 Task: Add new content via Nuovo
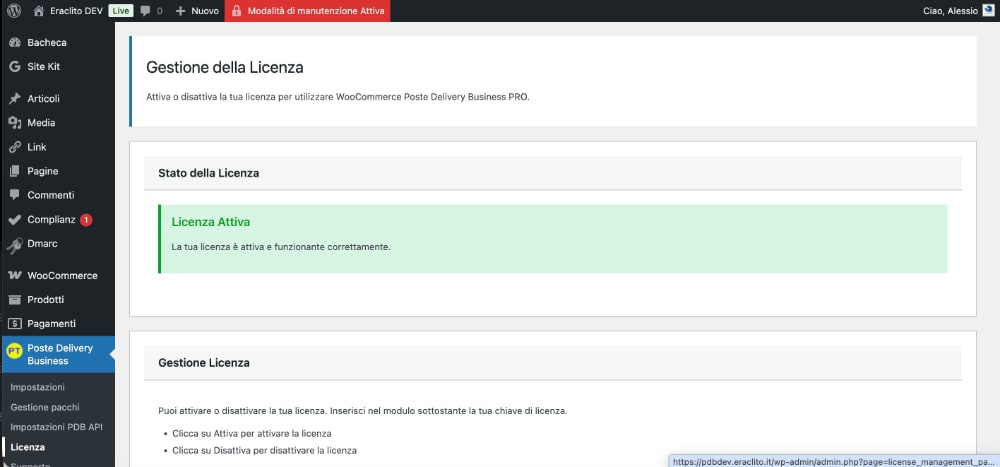click(x=197, y=11)
